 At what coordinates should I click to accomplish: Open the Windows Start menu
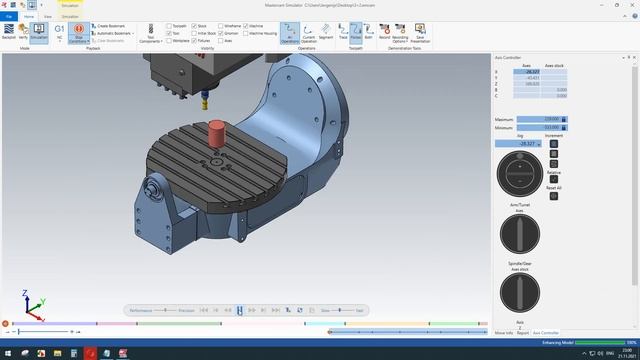point(7,353)
